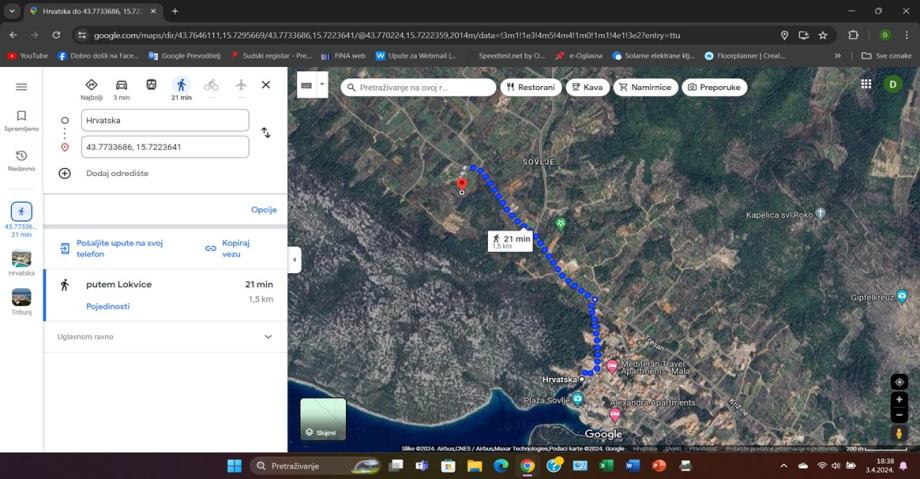
Task: Swap start and destination points
Action: (266, 132)
